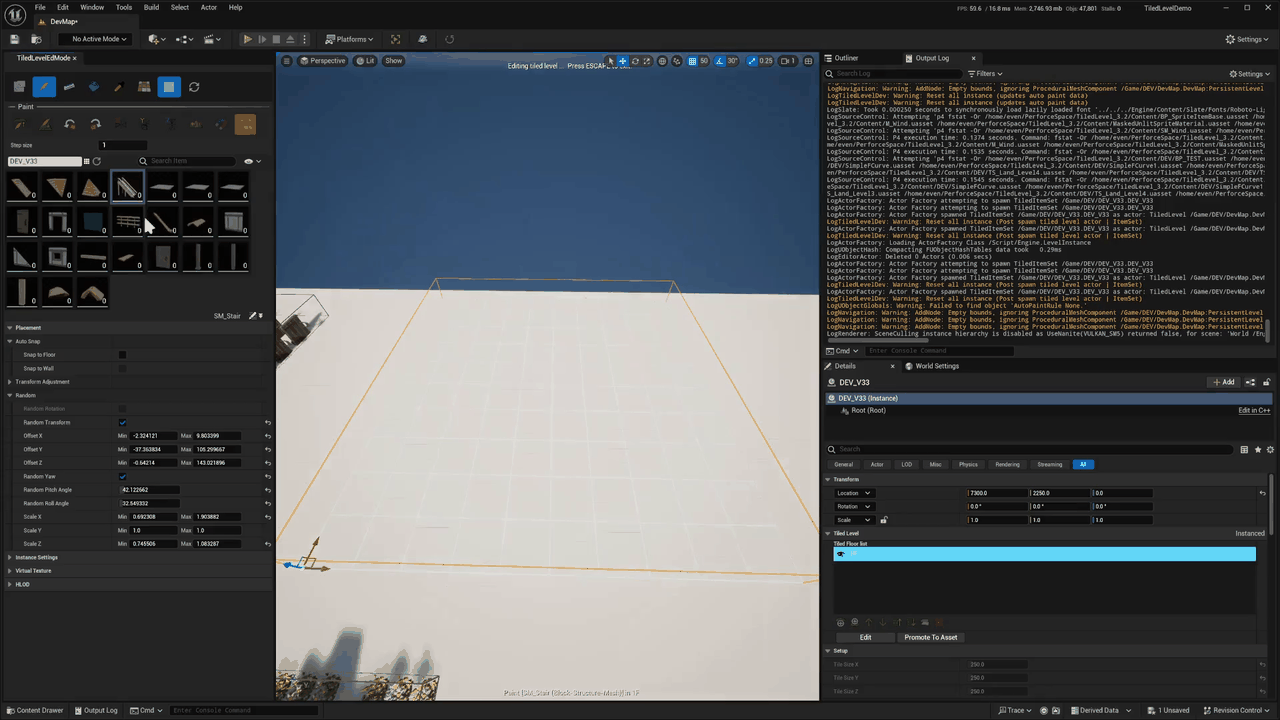Click the Add component button
The width and height of the screenshot is (1280, 720).
click(1224, 382)
